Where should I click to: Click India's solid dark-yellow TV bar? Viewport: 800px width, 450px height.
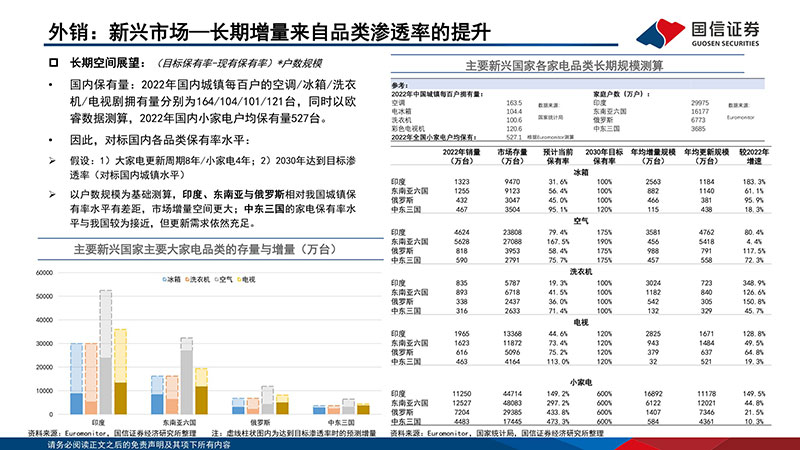(x=120, y=398)
